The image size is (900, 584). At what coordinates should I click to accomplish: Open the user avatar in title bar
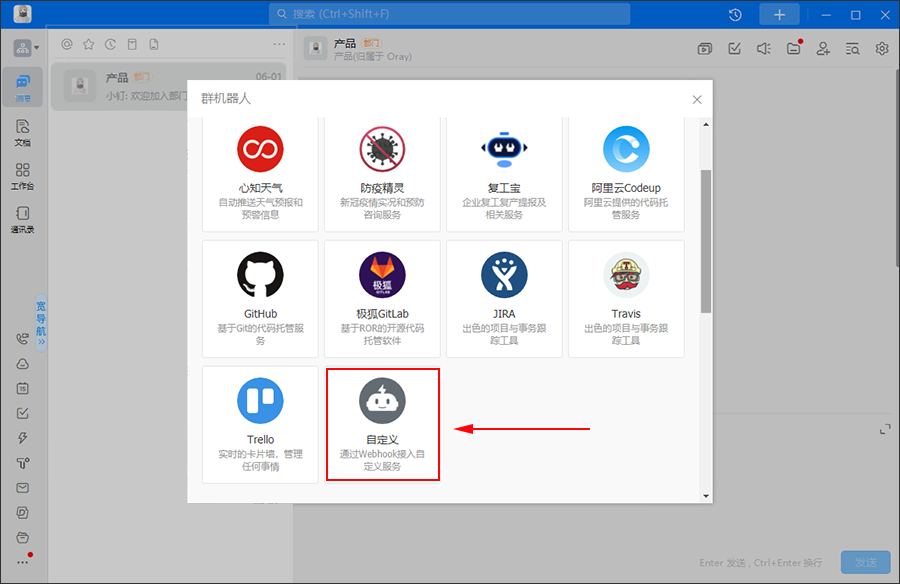22,14
